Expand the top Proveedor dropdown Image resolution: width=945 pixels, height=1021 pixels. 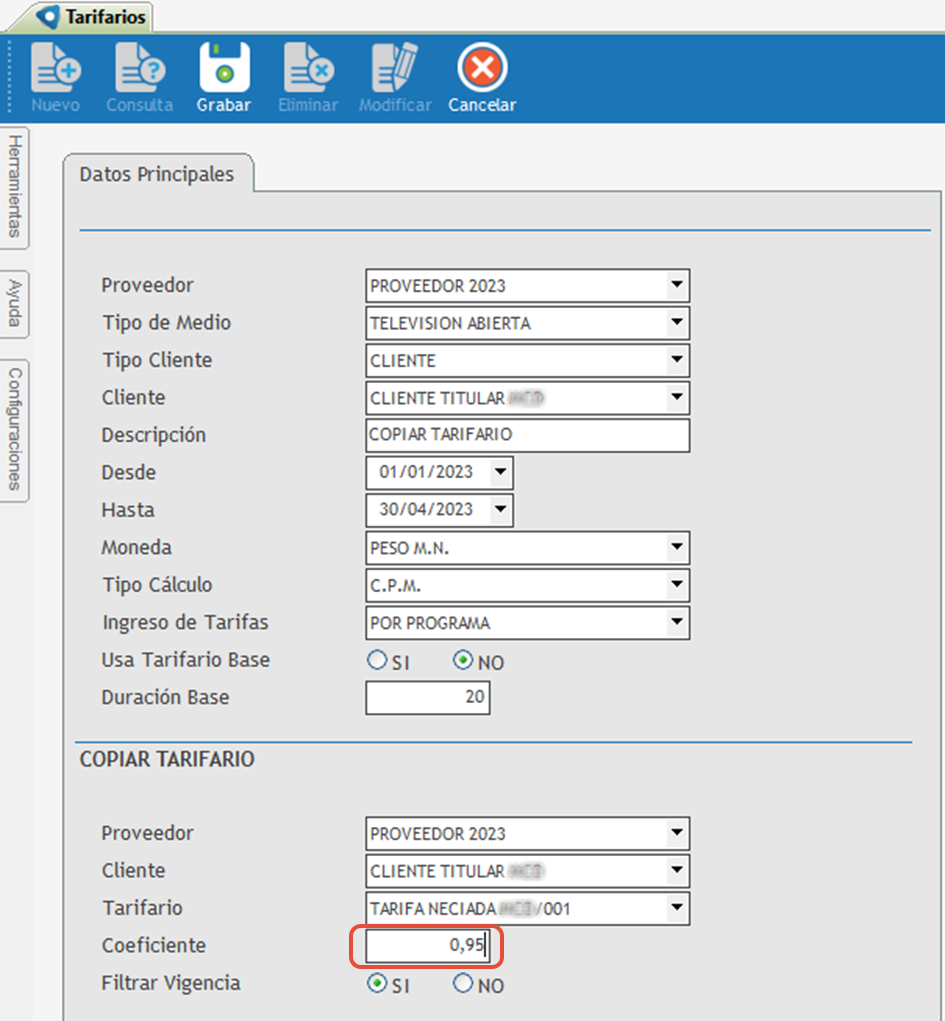coord(677,285)
